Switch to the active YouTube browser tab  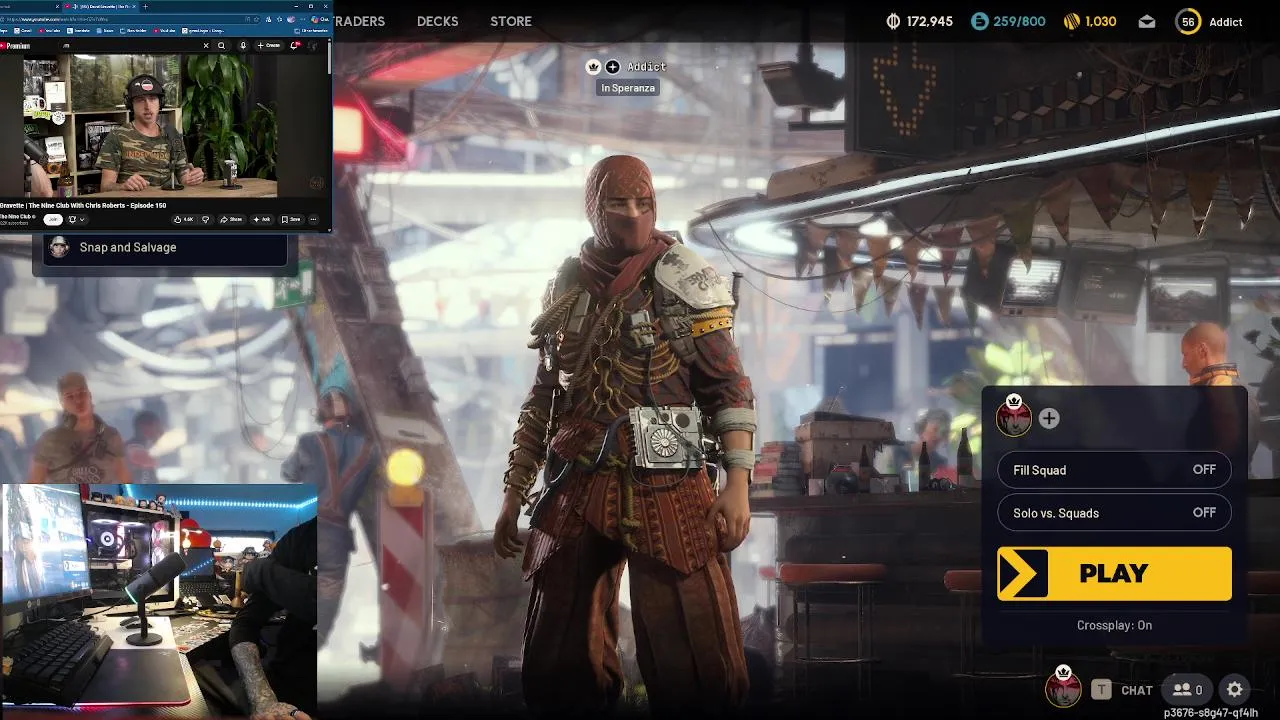pos(100,6)
